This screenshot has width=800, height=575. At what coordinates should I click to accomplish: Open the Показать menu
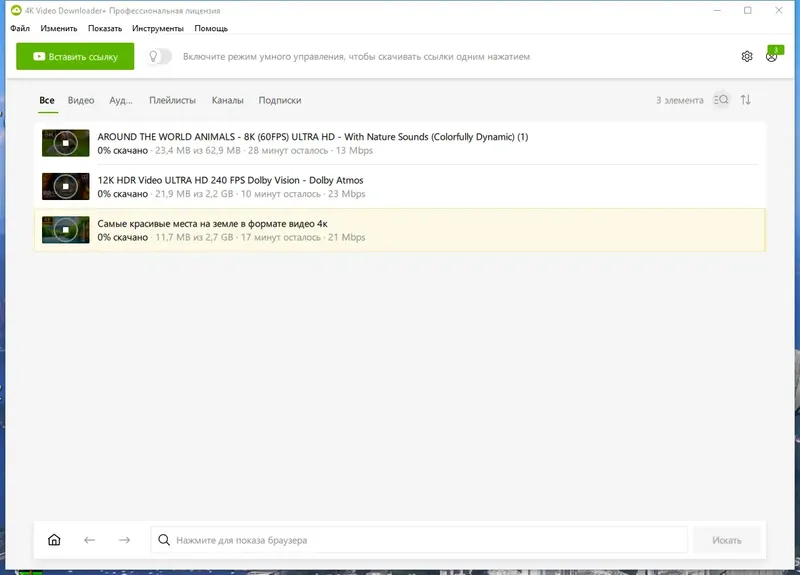105,29
